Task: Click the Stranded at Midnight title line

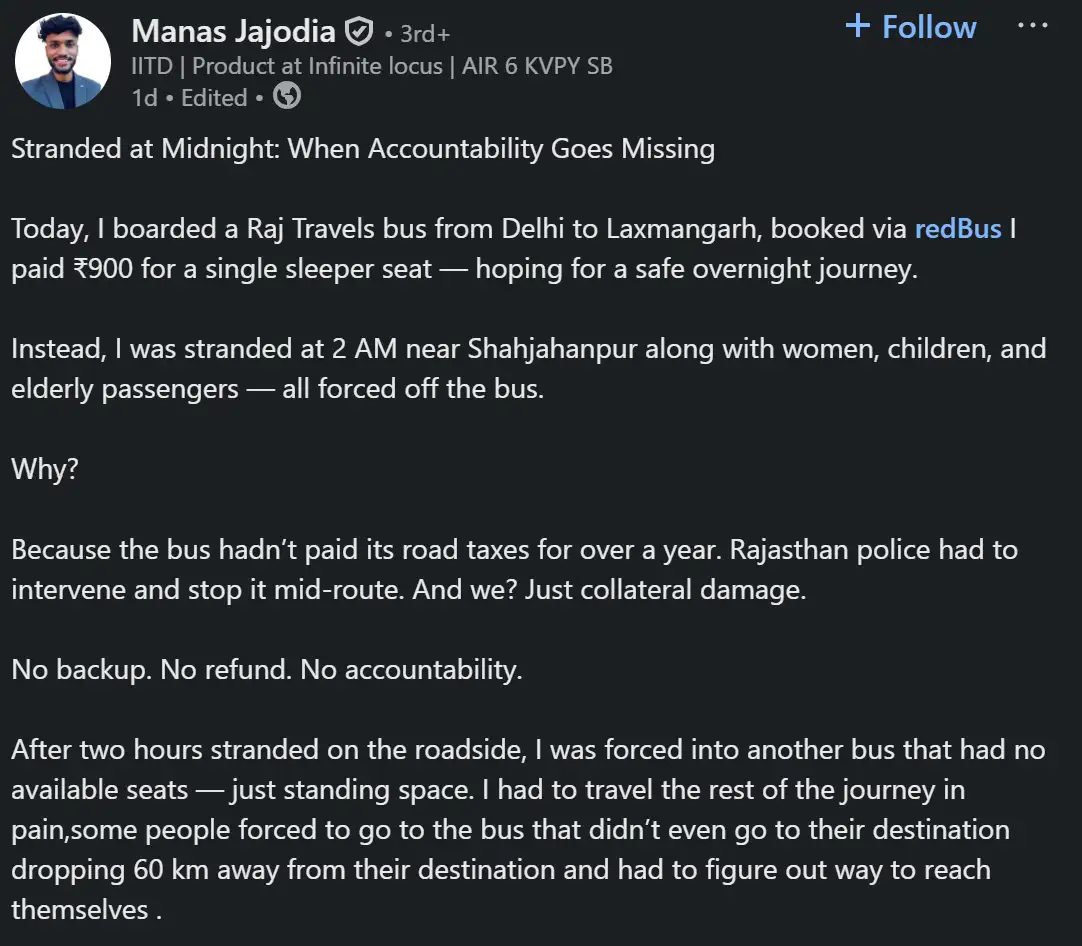Action: [x=362, y=148]
